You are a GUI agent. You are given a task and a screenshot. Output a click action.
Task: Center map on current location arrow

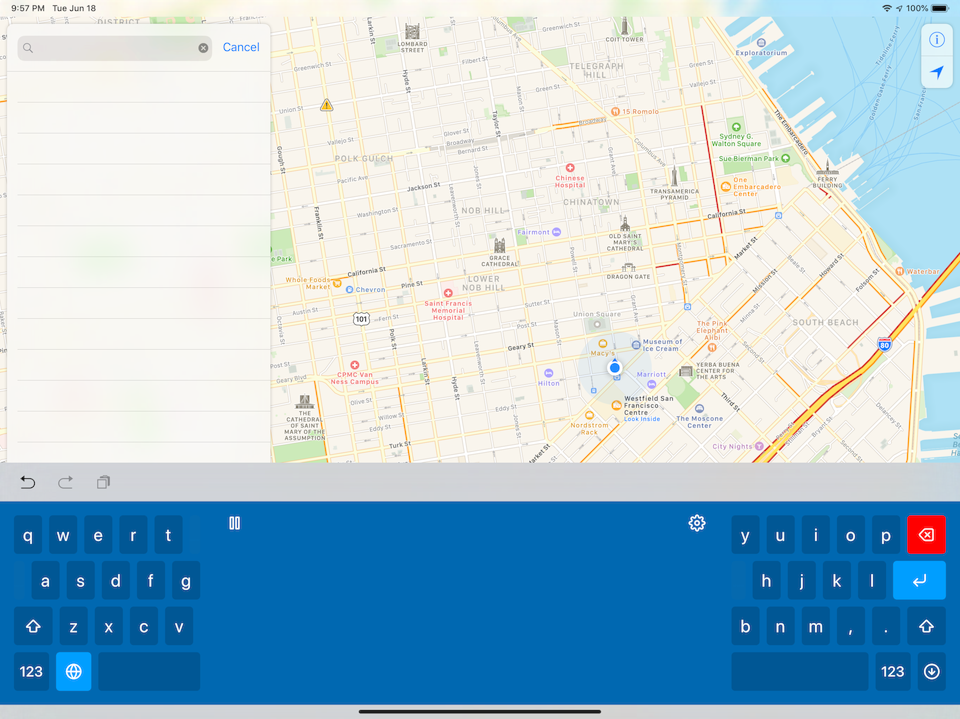click(937, 72)
